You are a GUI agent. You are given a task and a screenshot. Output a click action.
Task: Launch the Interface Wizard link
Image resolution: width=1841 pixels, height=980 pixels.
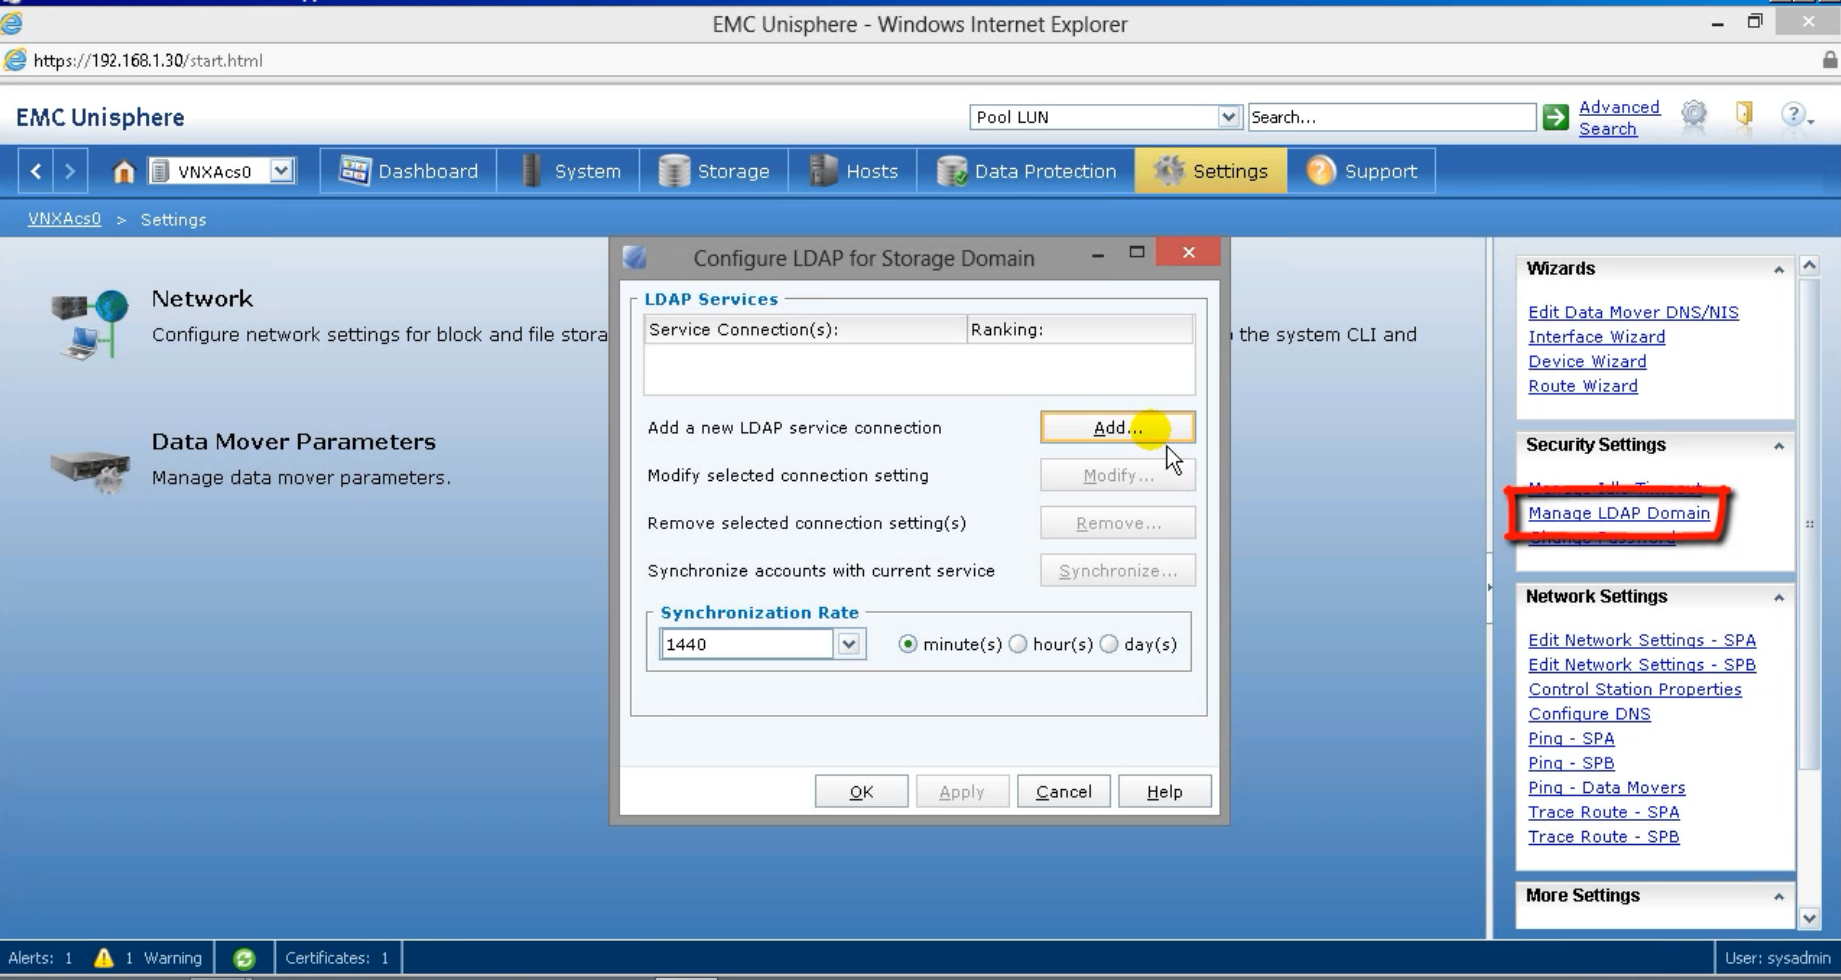click(1596, 337)
